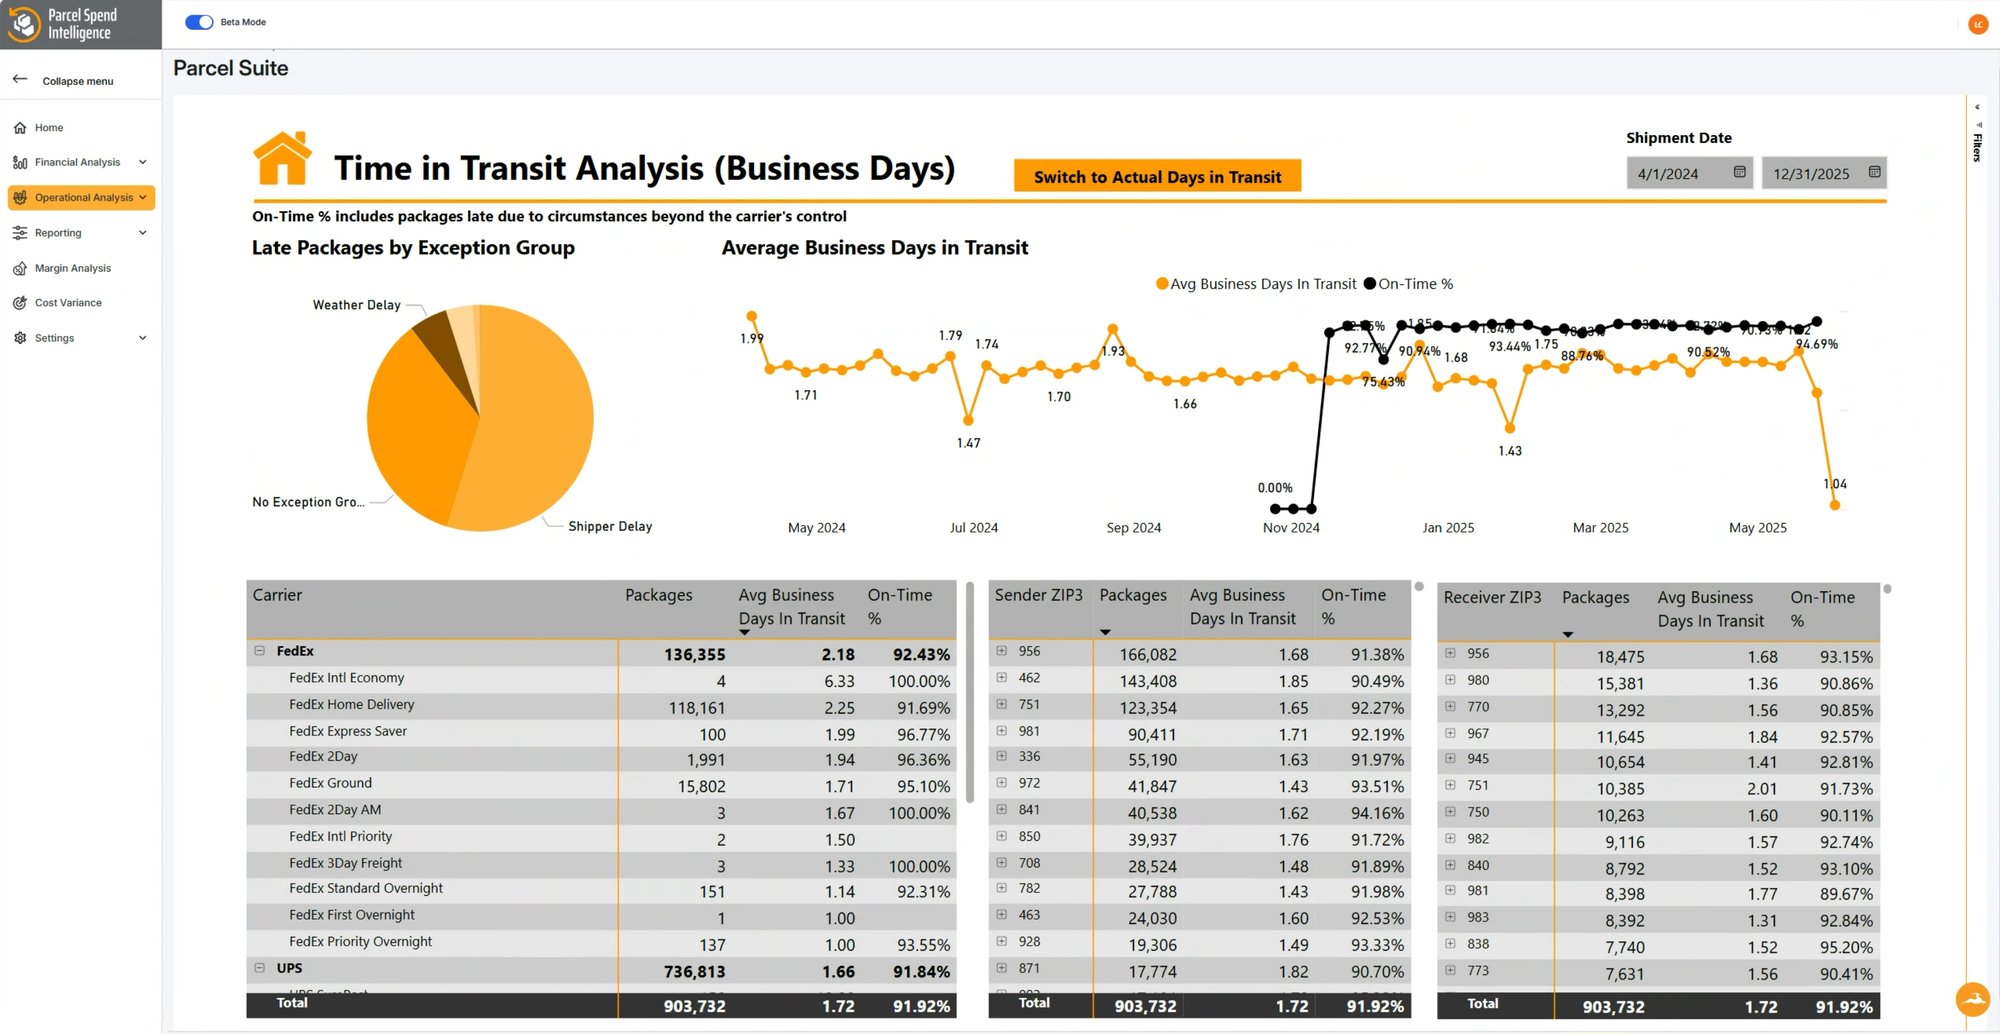Click the Reporting sliders icon
The height and width of the screenshot is (1034, 2000).
20,233
